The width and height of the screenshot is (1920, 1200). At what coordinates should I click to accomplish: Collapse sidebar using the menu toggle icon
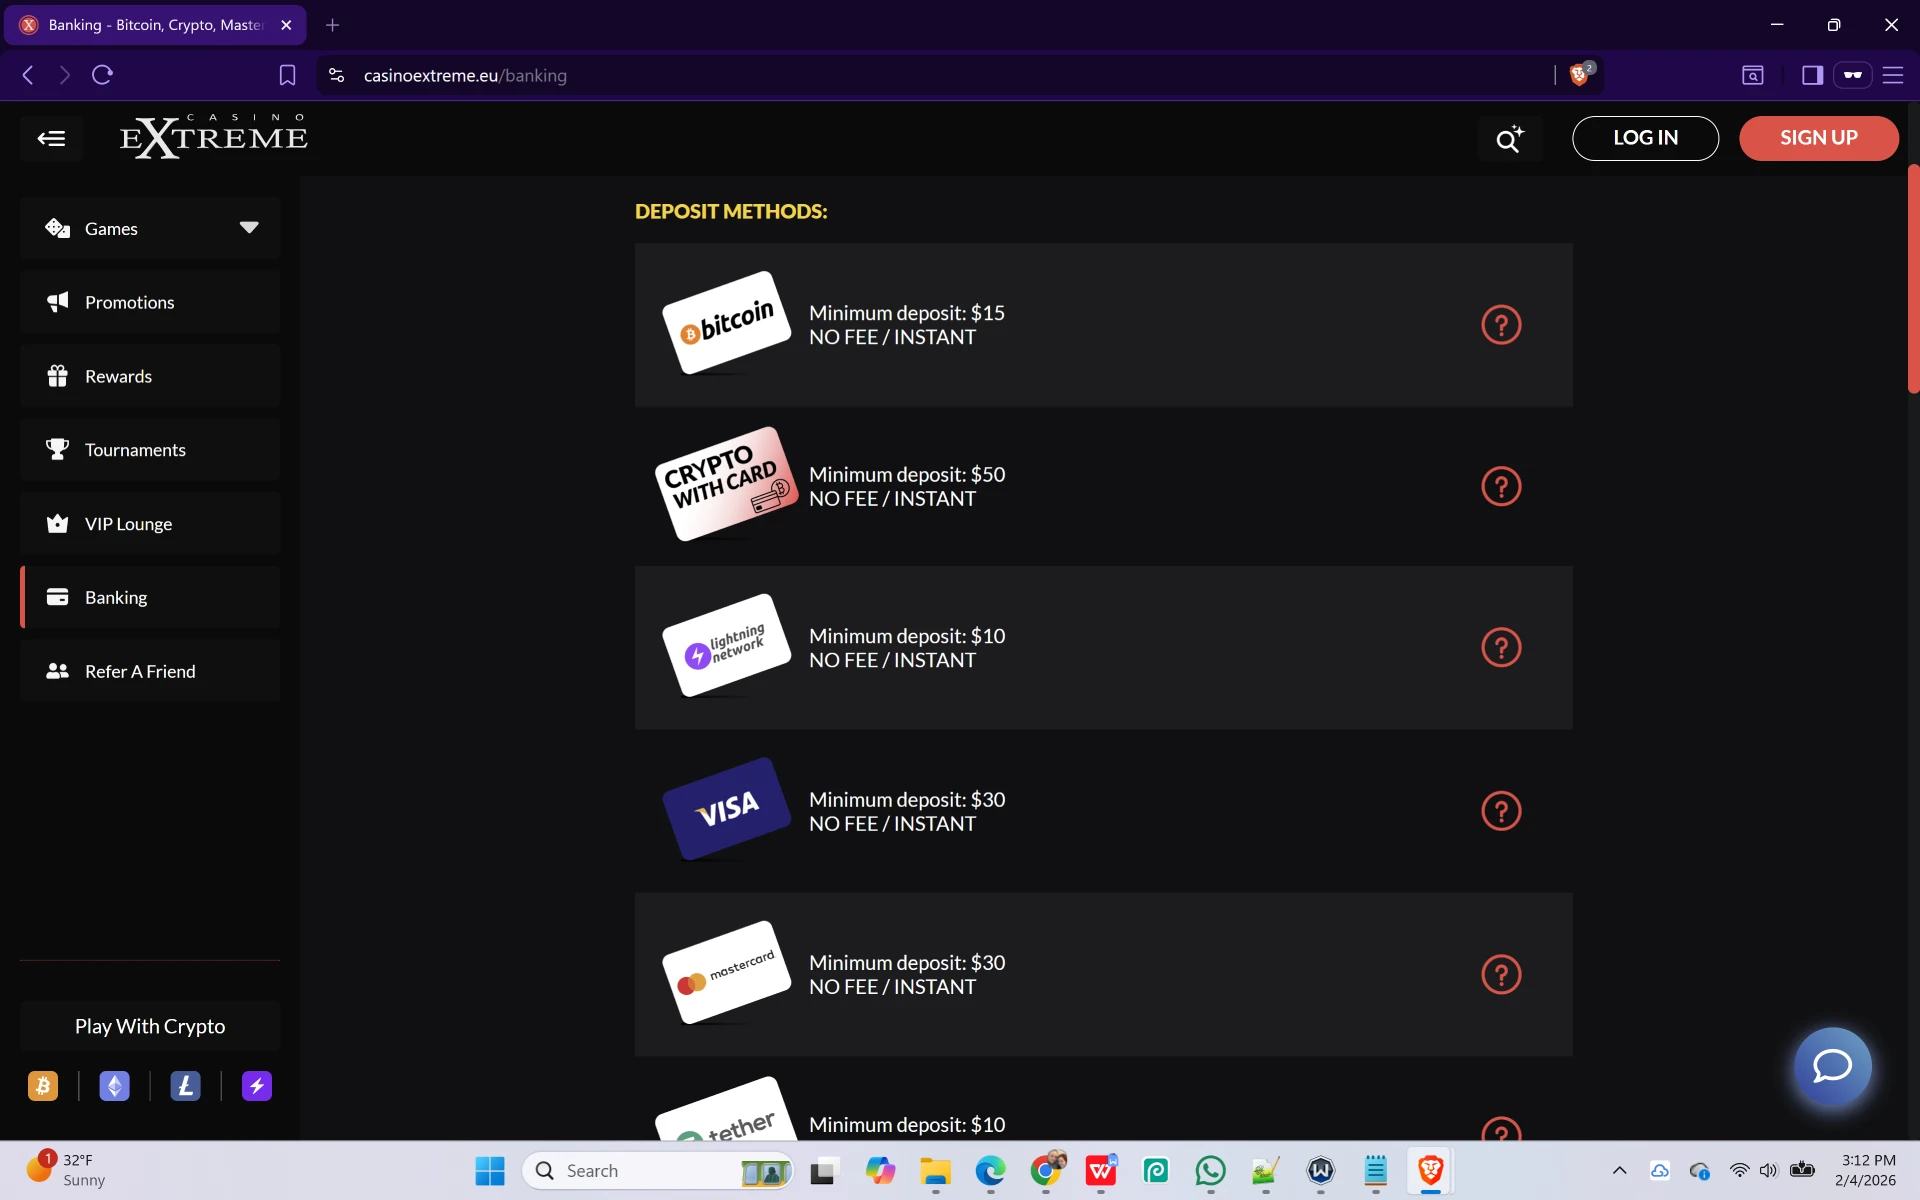[51, 139]
